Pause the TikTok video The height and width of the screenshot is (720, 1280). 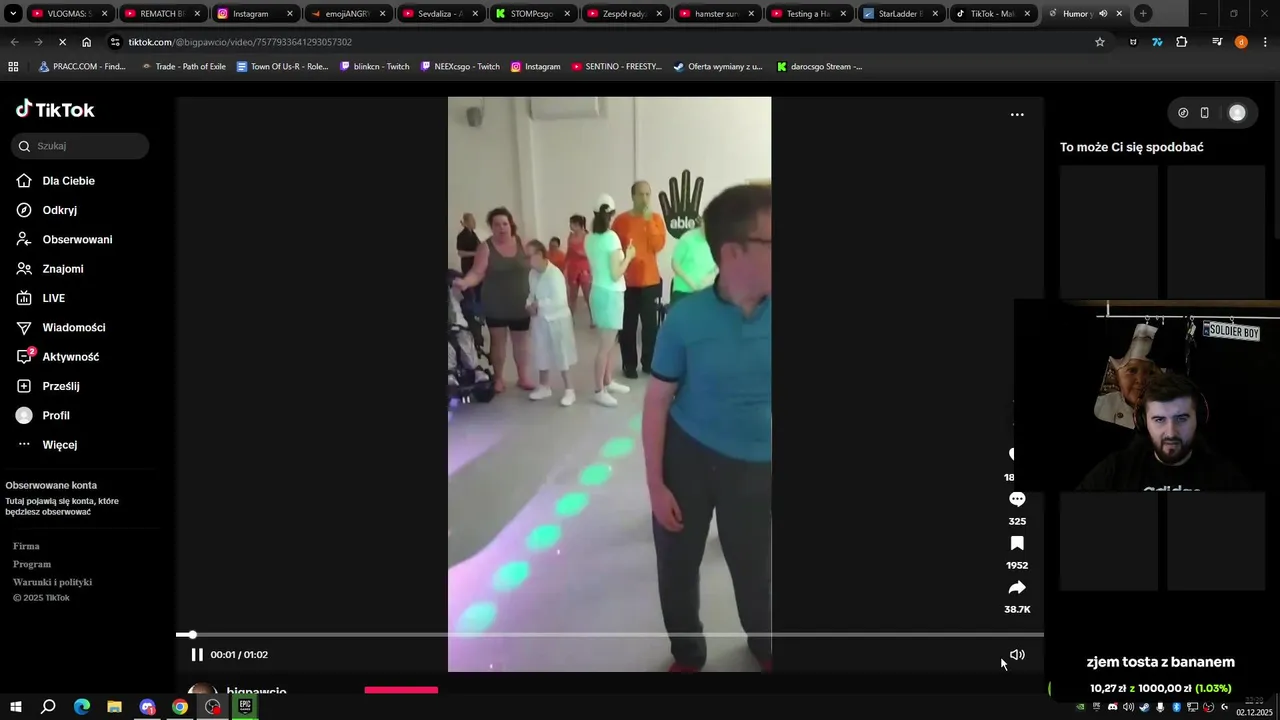coord(197,655)
